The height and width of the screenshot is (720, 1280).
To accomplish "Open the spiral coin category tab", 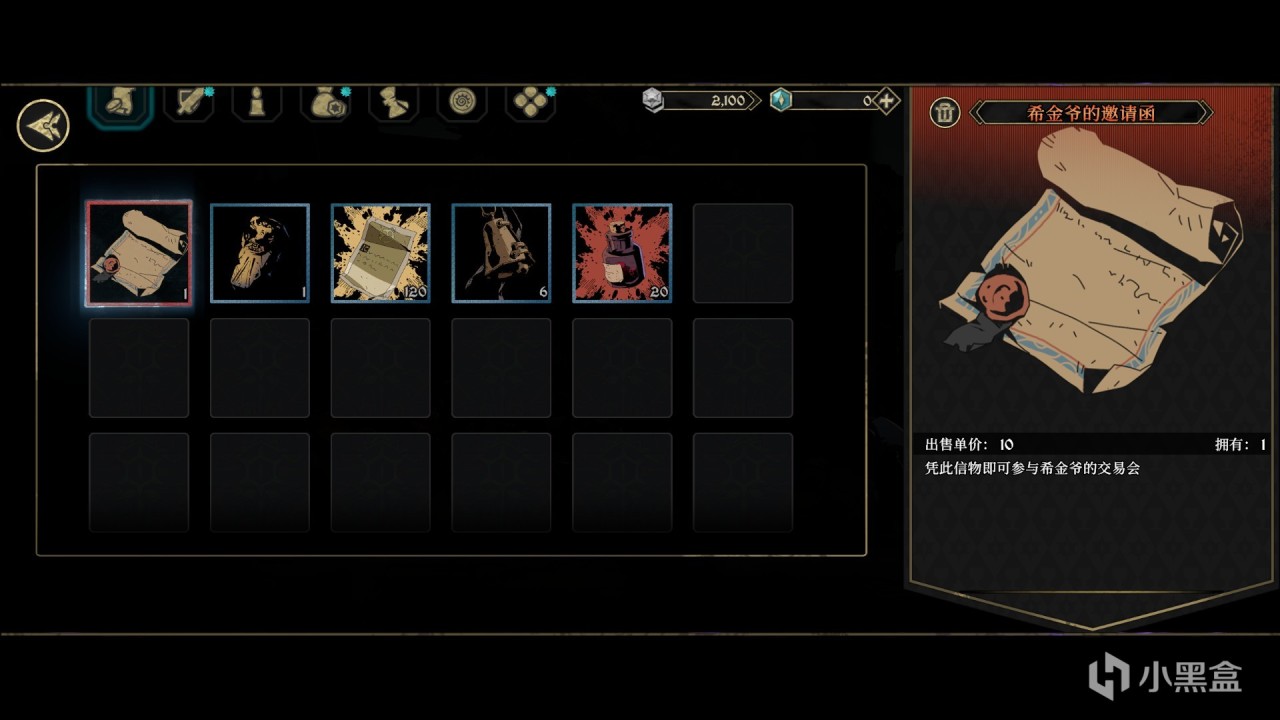I will [462, 103].
